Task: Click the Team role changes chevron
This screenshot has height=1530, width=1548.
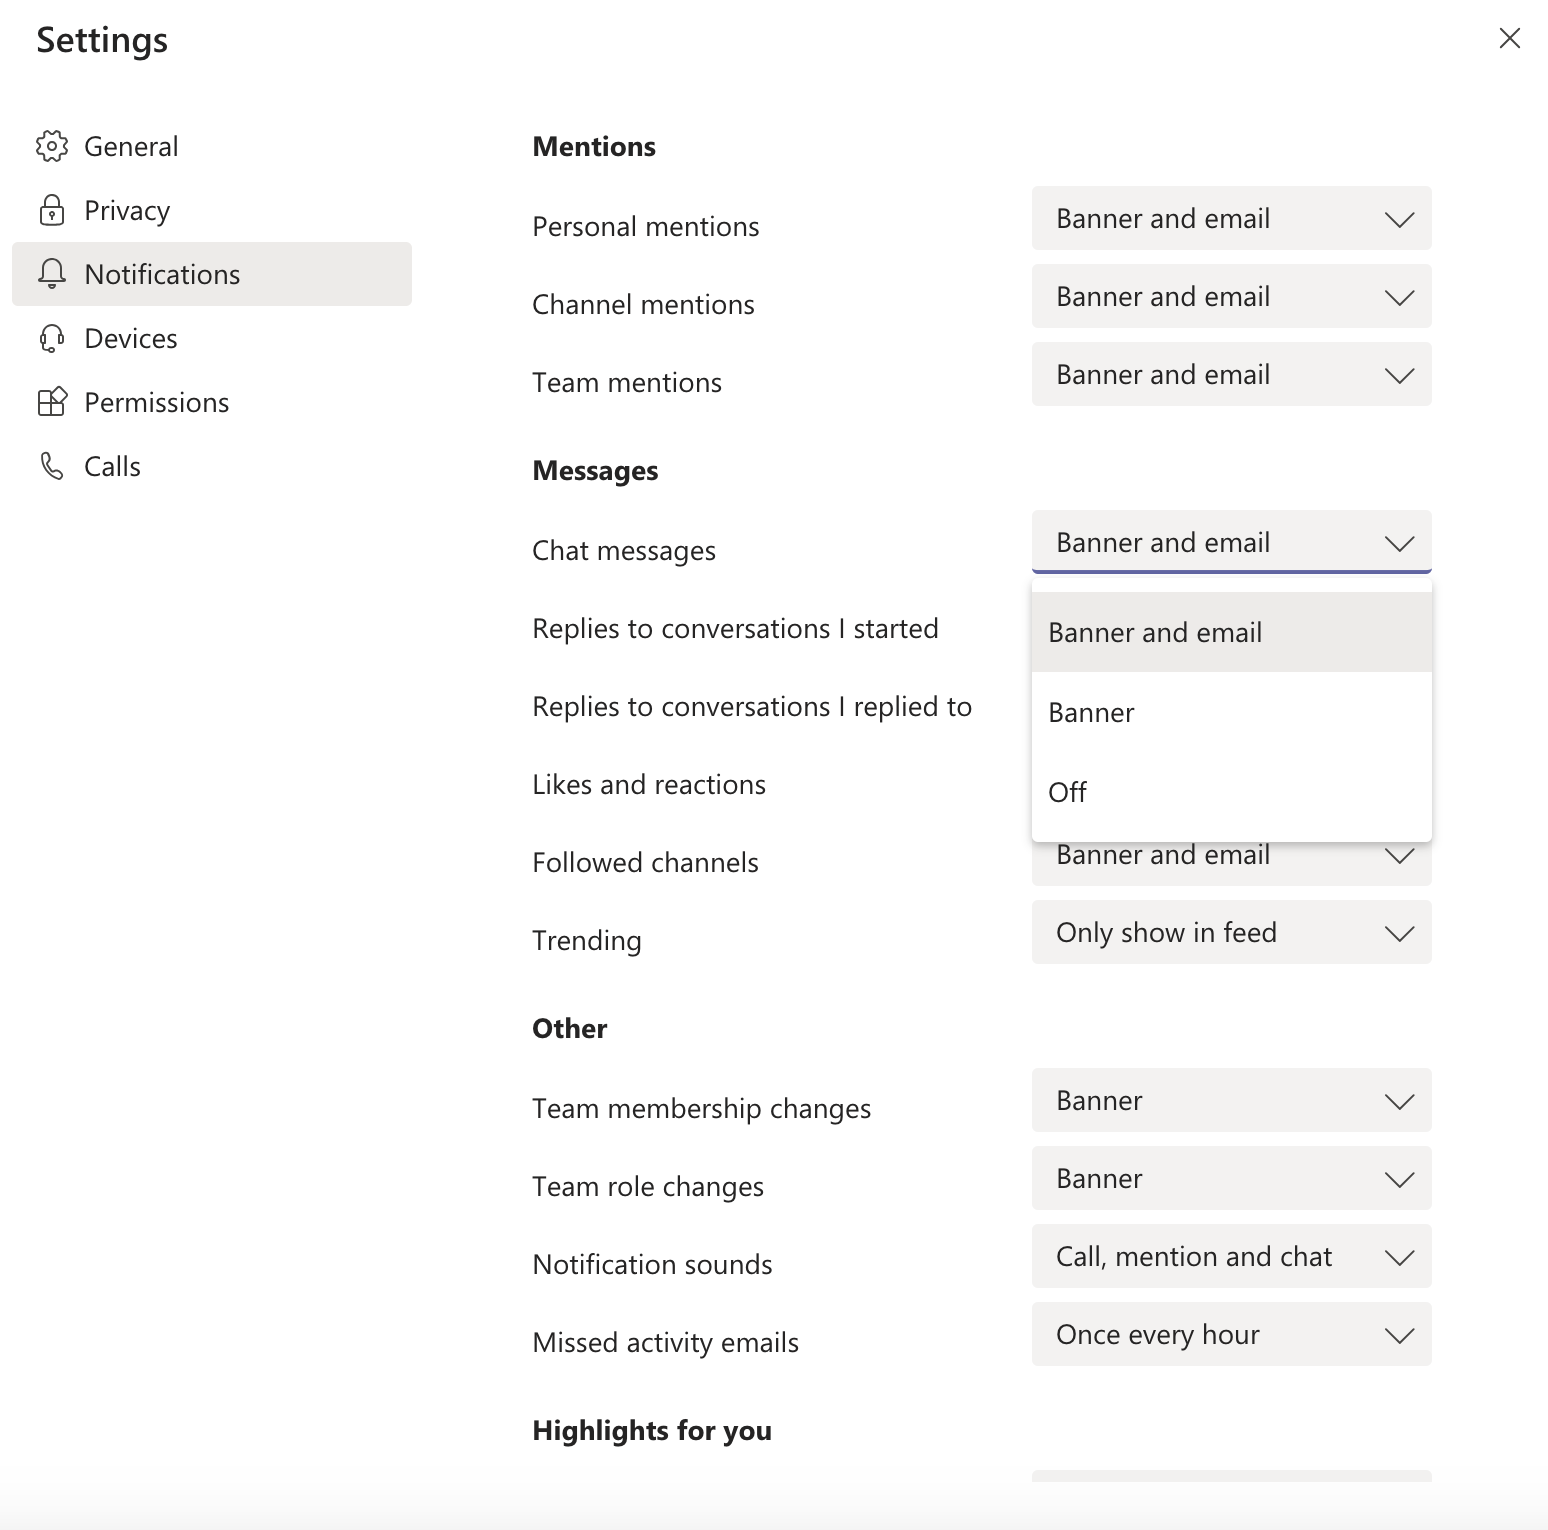Action: (x=1399, y=1179)
